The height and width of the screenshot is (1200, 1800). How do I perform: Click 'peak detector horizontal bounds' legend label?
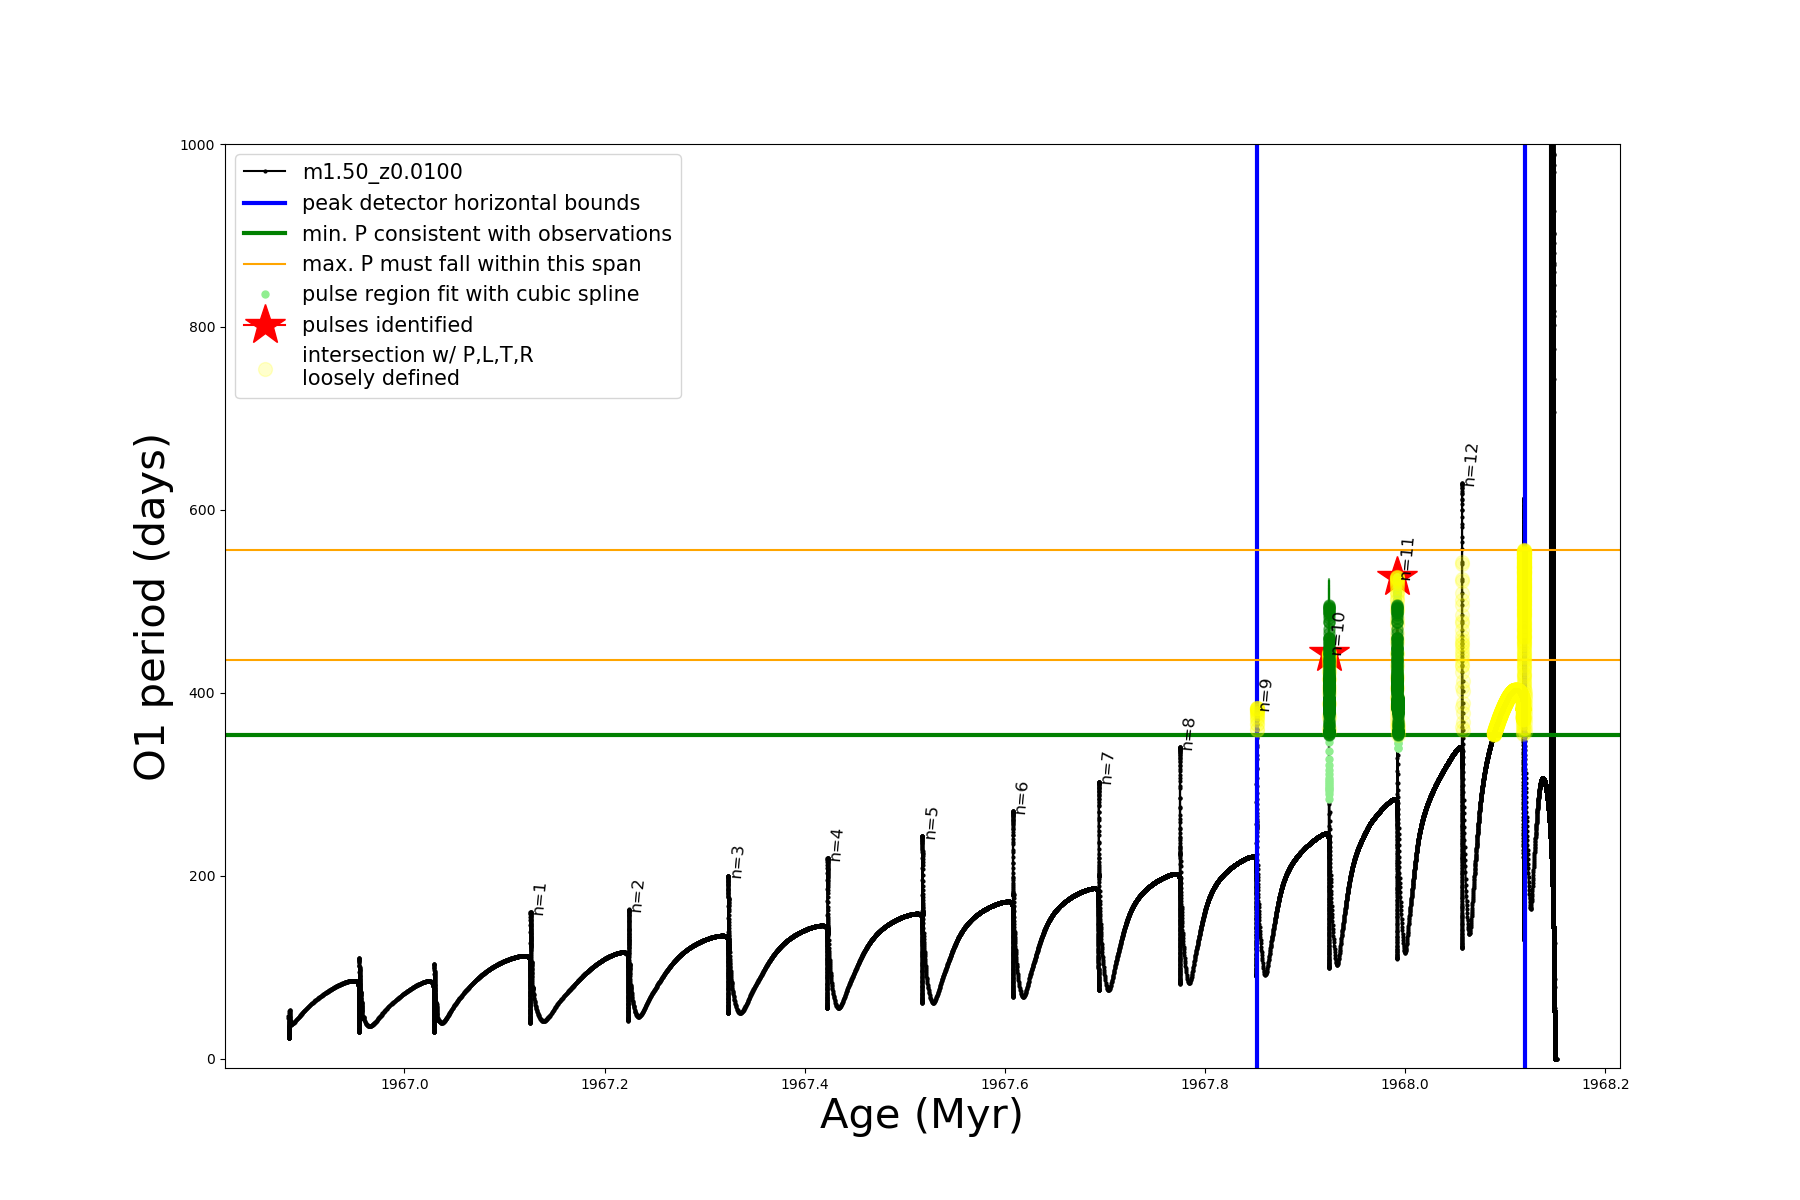click(x=471, y=203)
